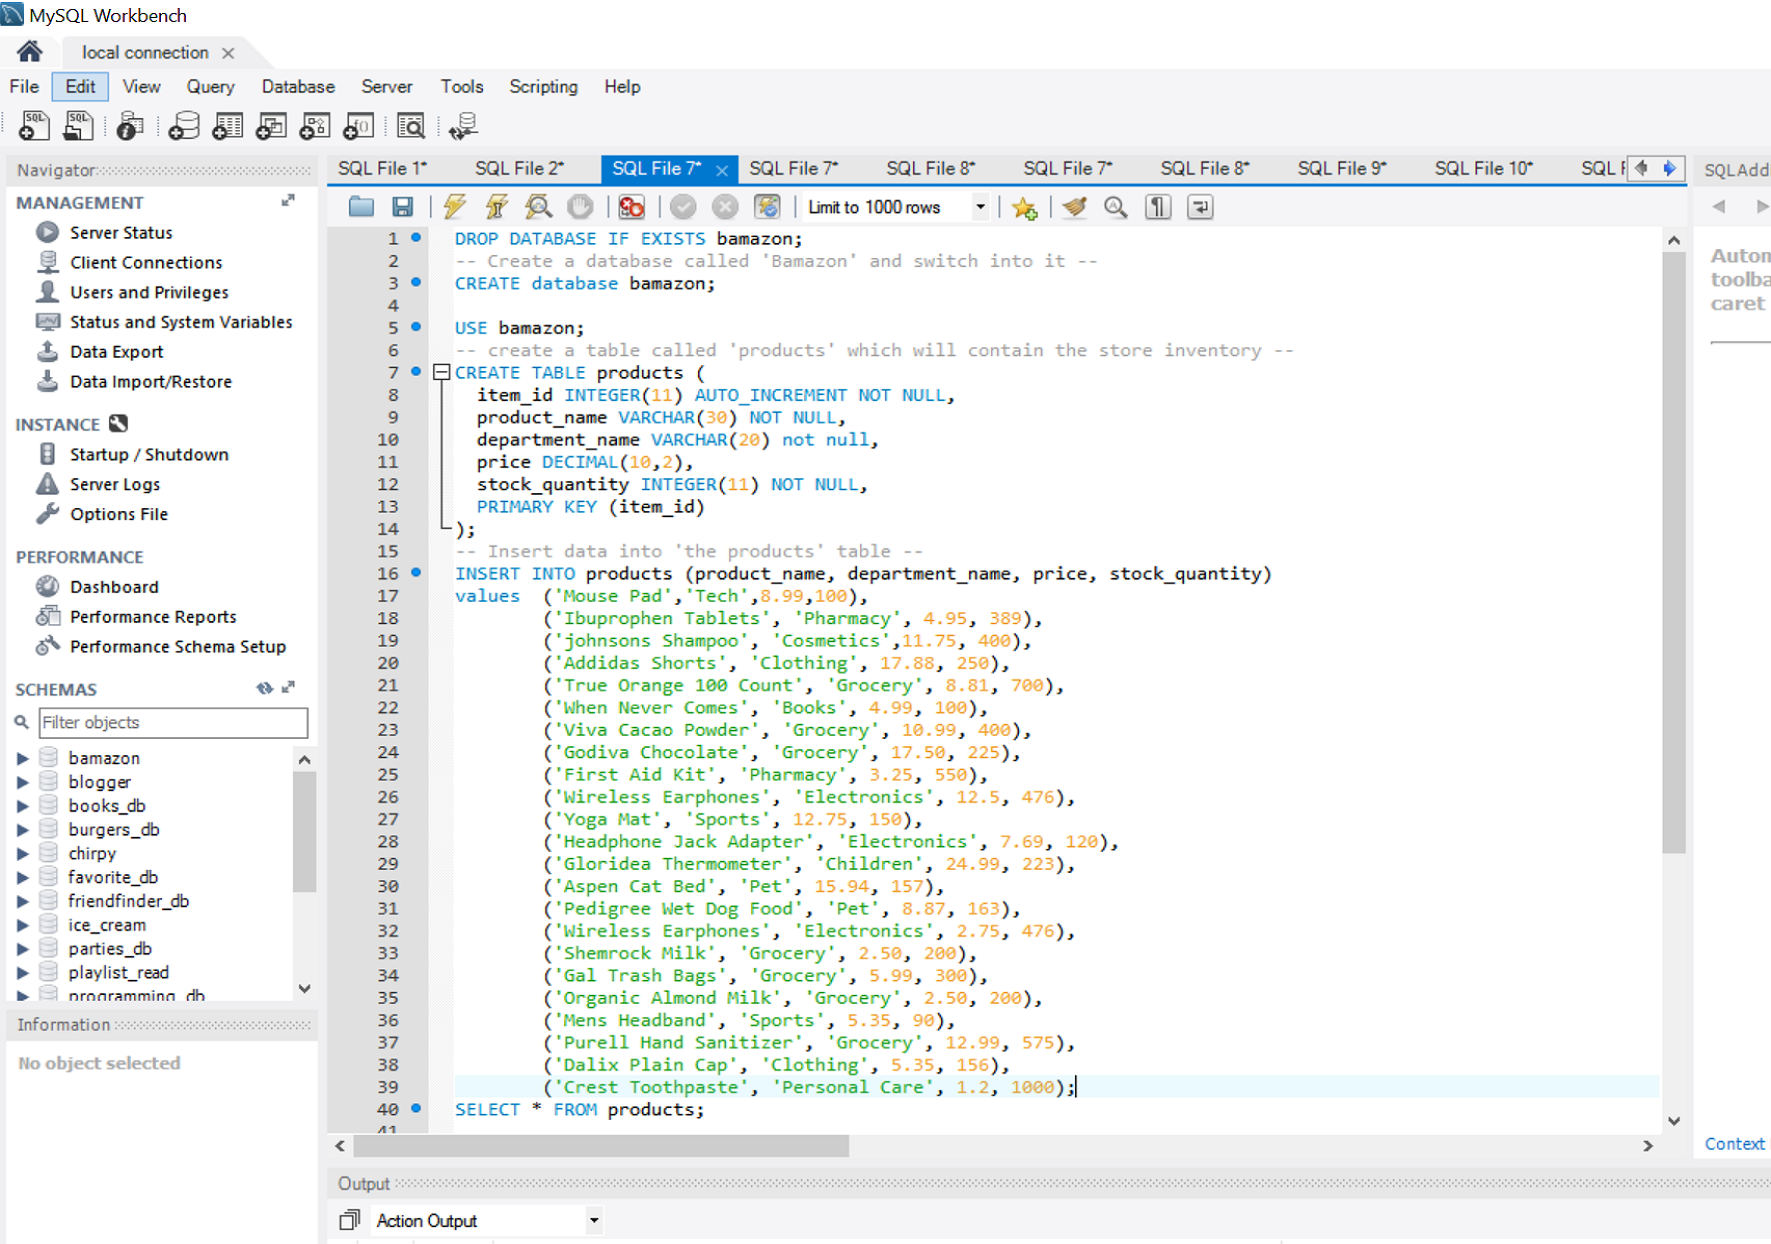Refresh the schemas list icon
The height and width of the screenshot is (1244, 1771).
click(x=264, y=688)
